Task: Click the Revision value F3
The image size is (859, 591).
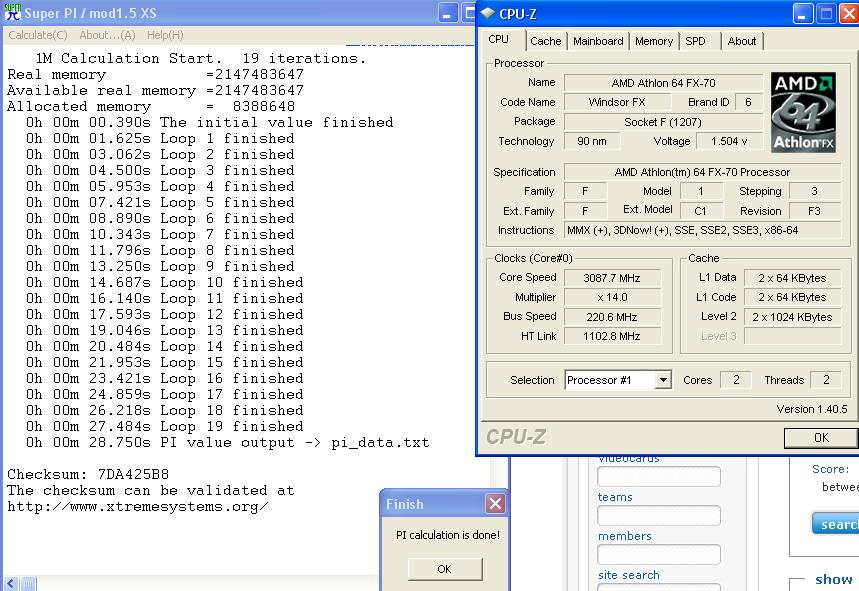Action: pos(814,211)
